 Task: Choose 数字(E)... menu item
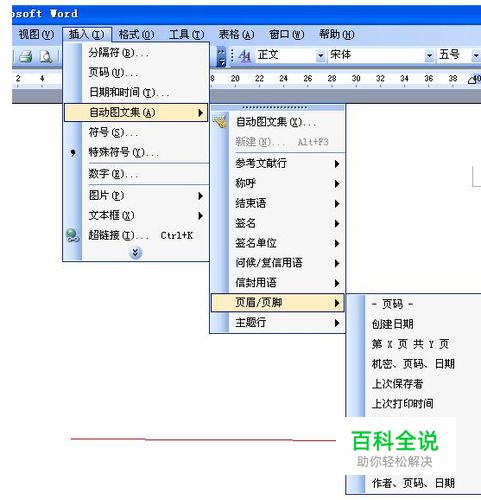tap(136, 174)
